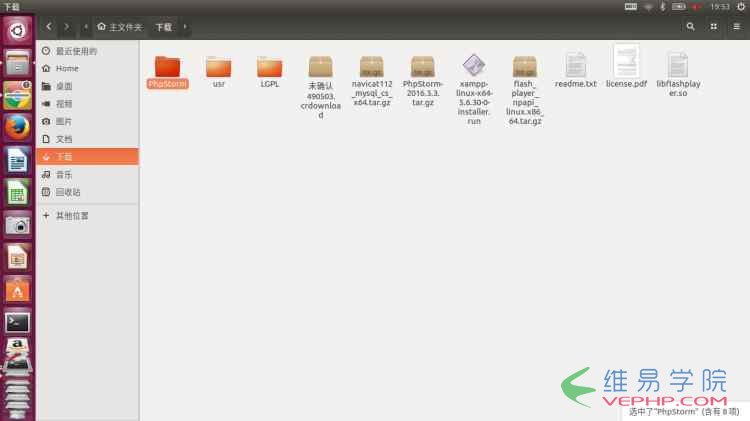Image resolution: width=750 pixels, height=421 pixels.
Task: Open Recent files in sidebar
Action: [88, 51]
